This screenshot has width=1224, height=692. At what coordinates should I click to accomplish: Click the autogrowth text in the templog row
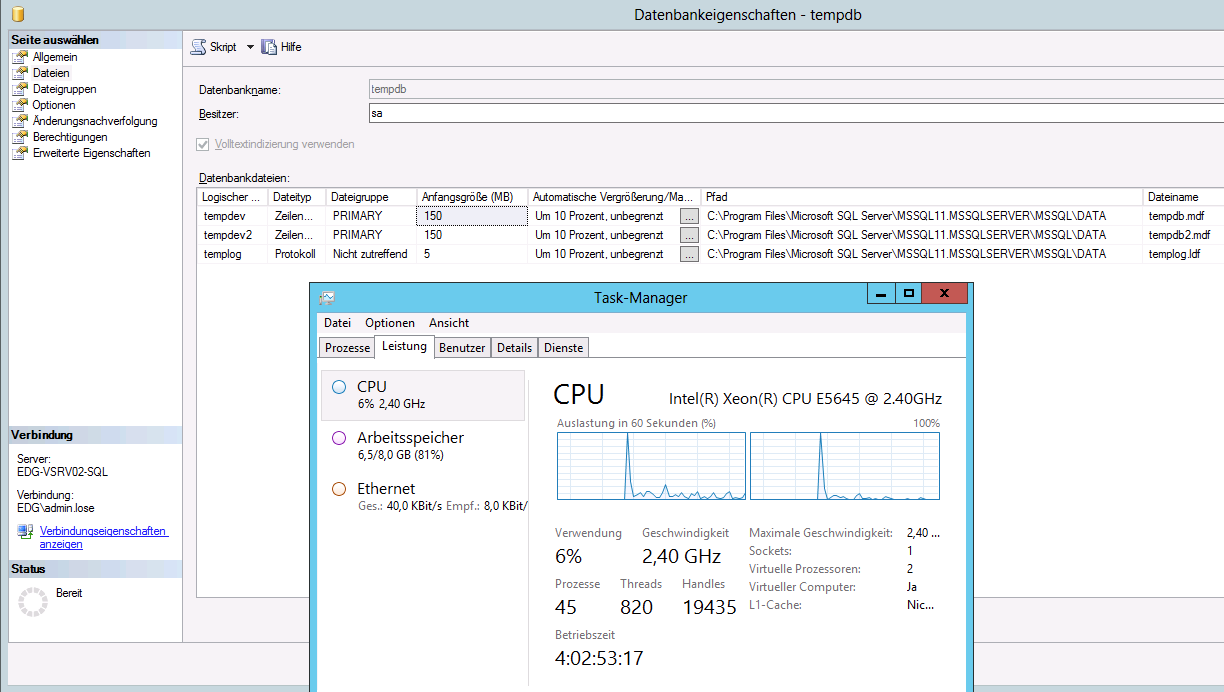tap(599, 254)
